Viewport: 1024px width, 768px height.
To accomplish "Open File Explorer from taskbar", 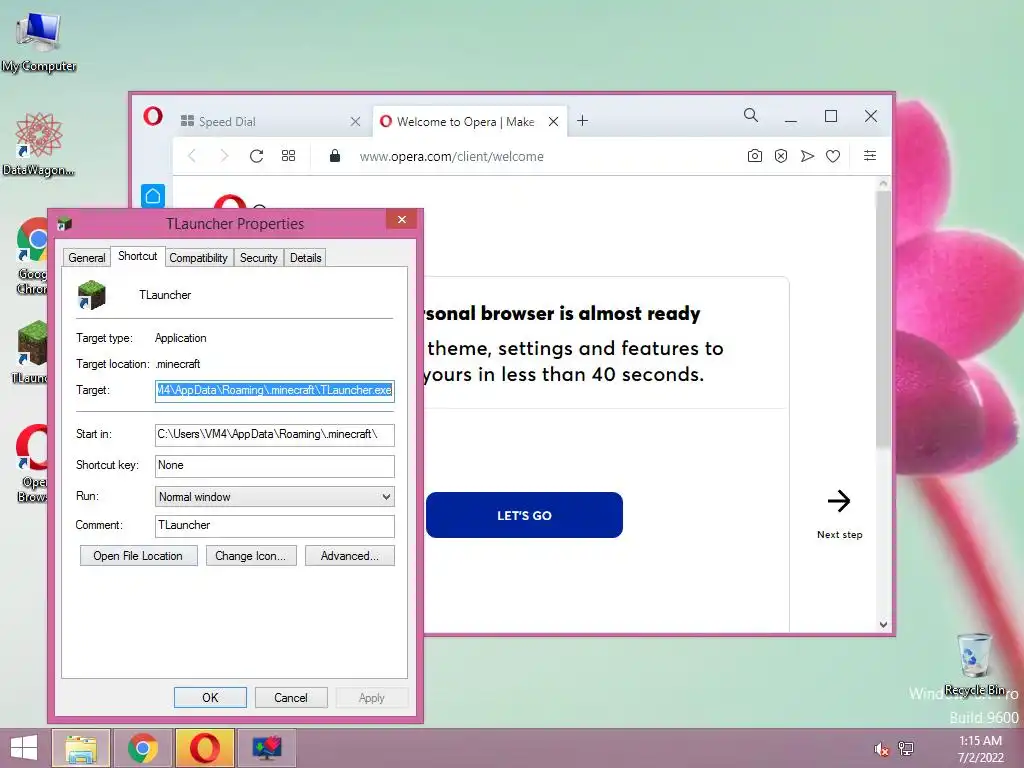I will pyautogui.click(x=81, y=748).
